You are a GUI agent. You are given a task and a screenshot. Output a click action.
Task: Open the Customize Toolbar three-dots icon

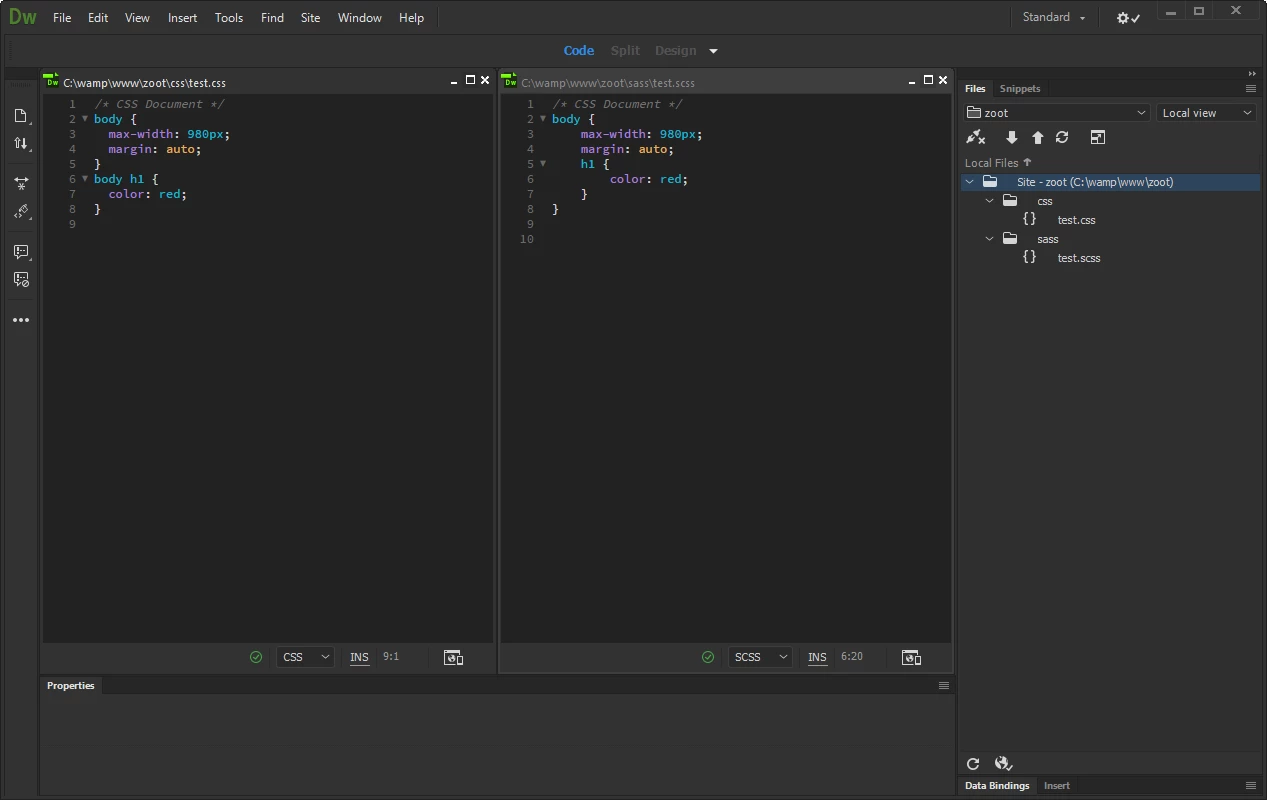coord(21,320)
